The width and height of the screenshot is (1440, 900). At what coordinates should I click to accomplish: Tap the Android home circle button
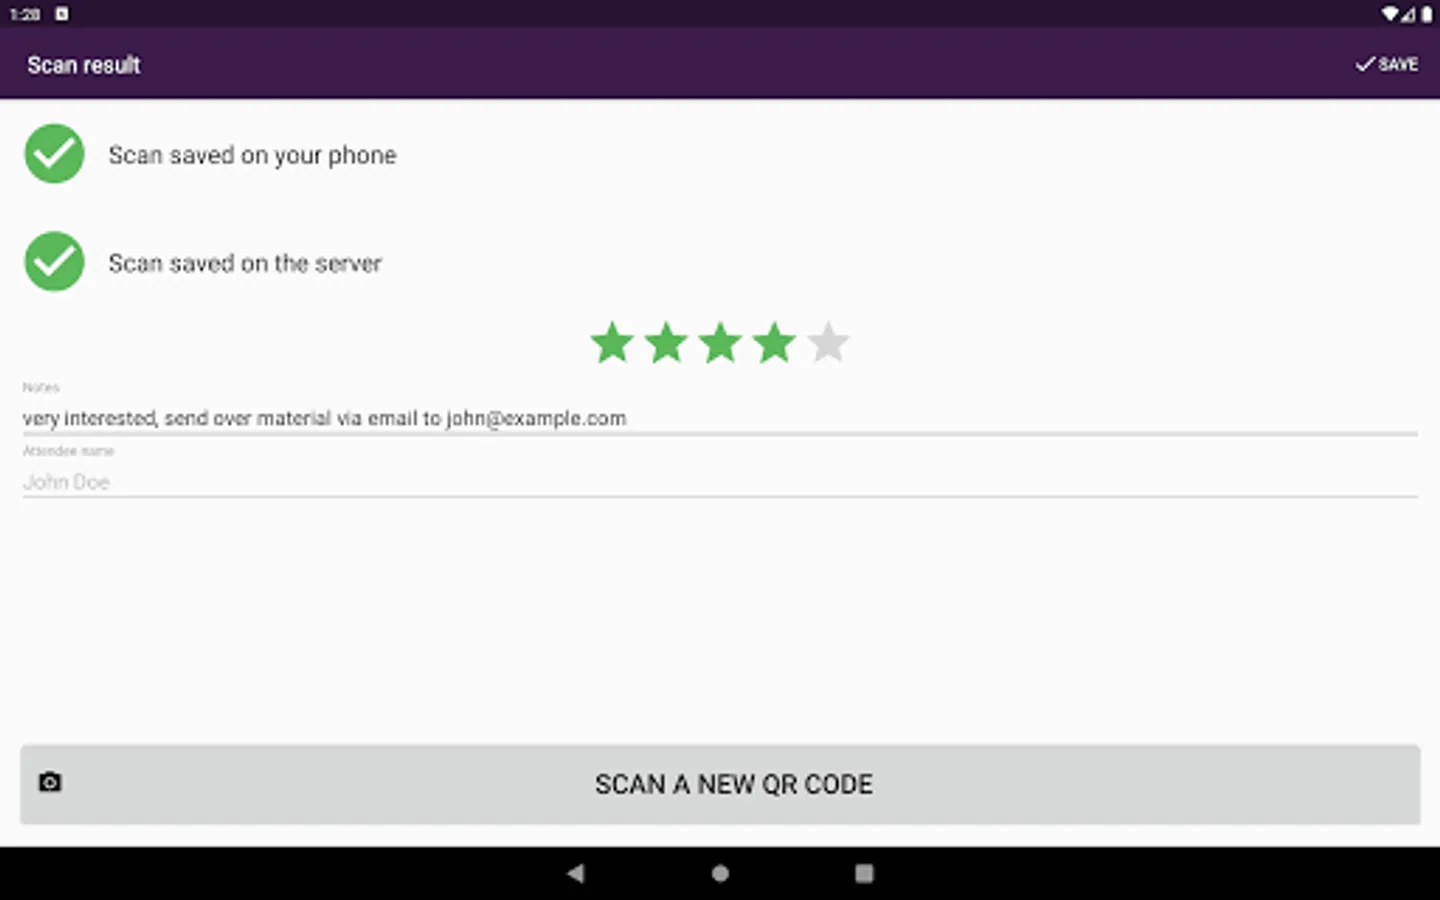point(720,873)
